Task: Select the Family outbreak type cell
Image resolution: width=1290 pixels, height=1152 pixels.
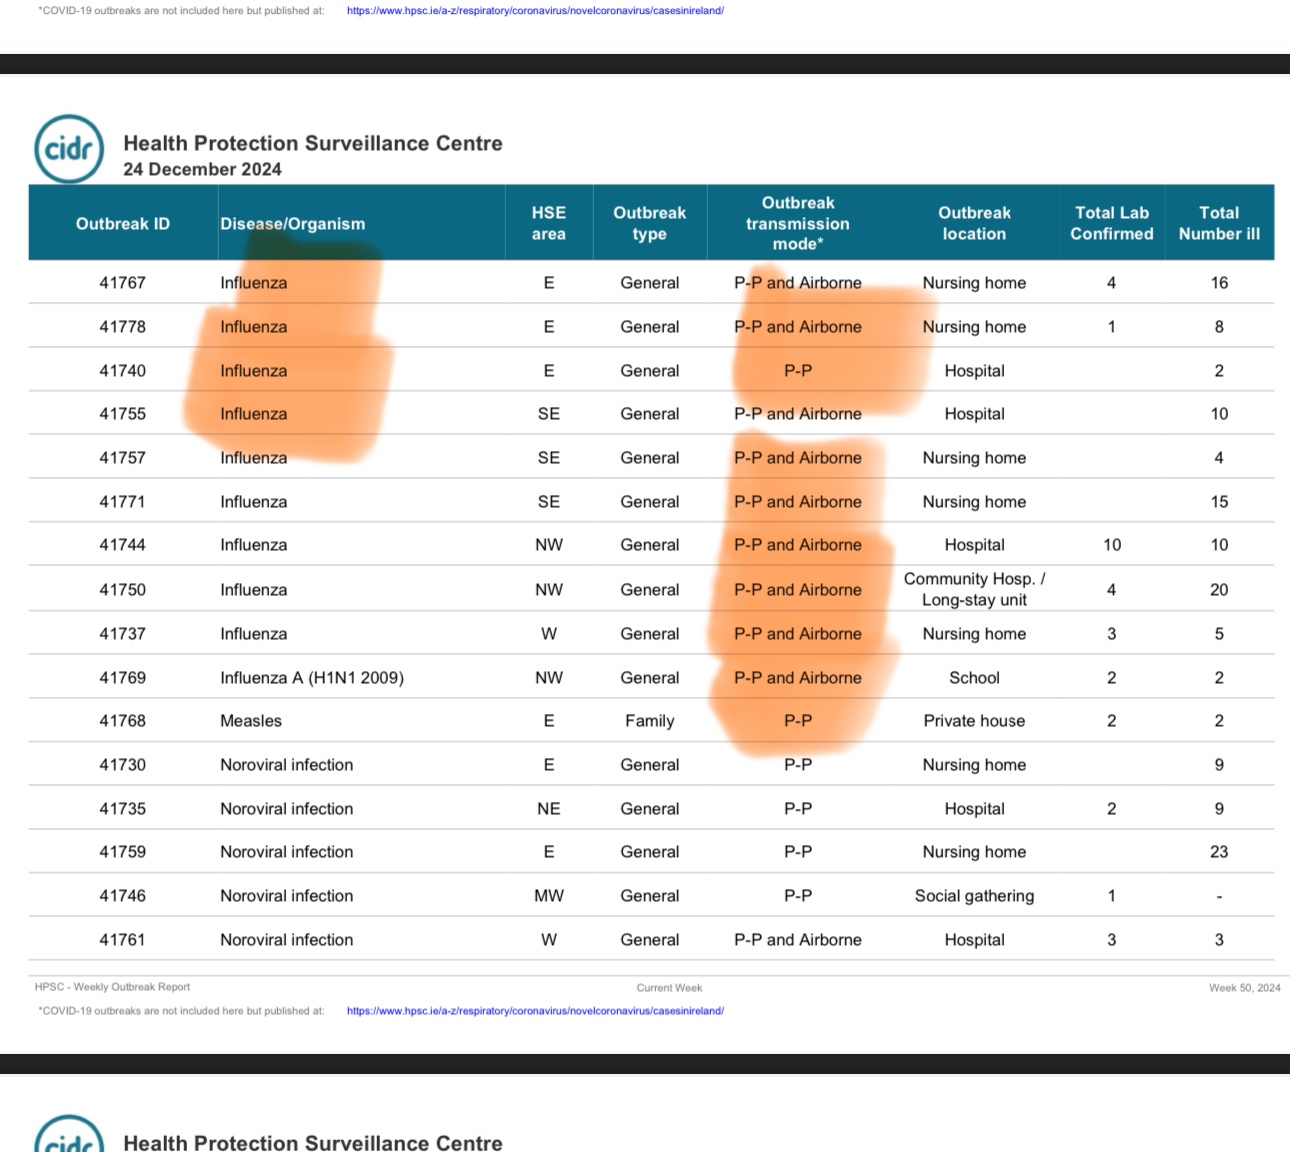Action: click(649, 721)
